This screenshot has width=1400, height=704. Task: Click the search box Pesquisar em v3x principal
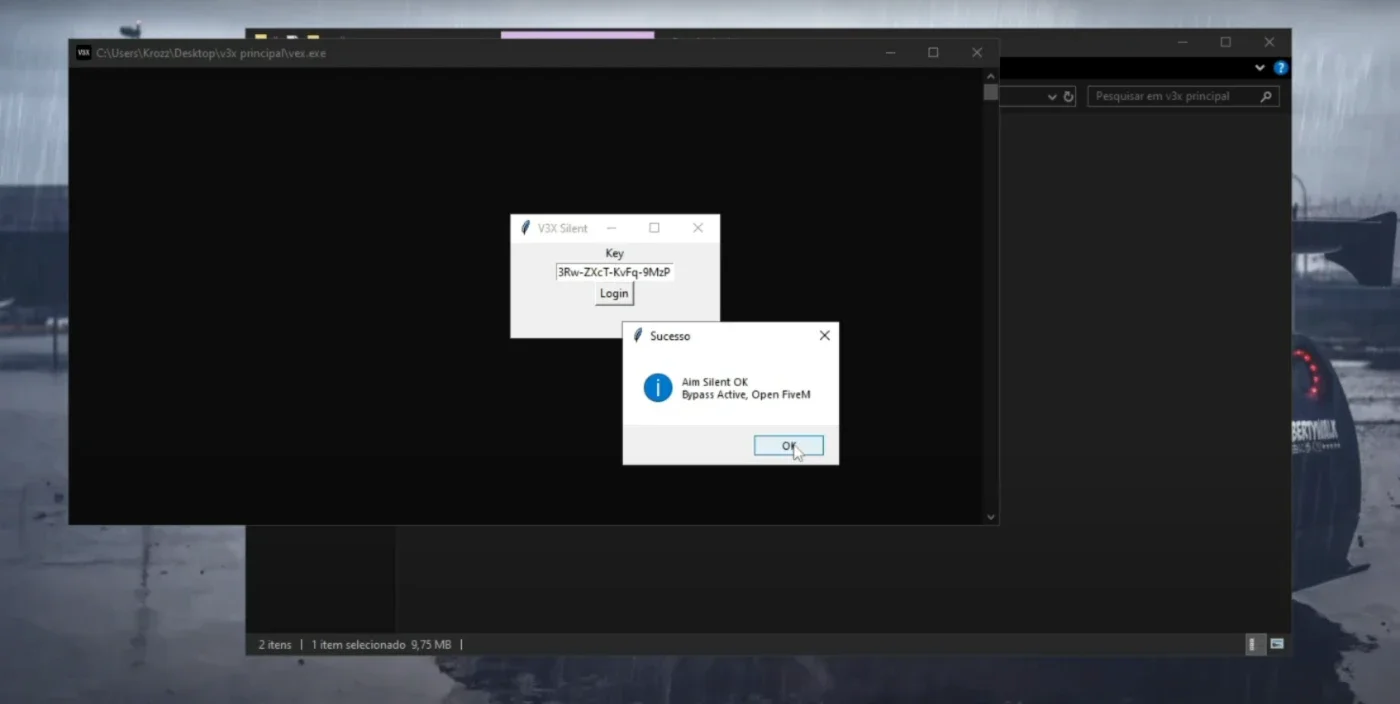tap(1183, 97)
